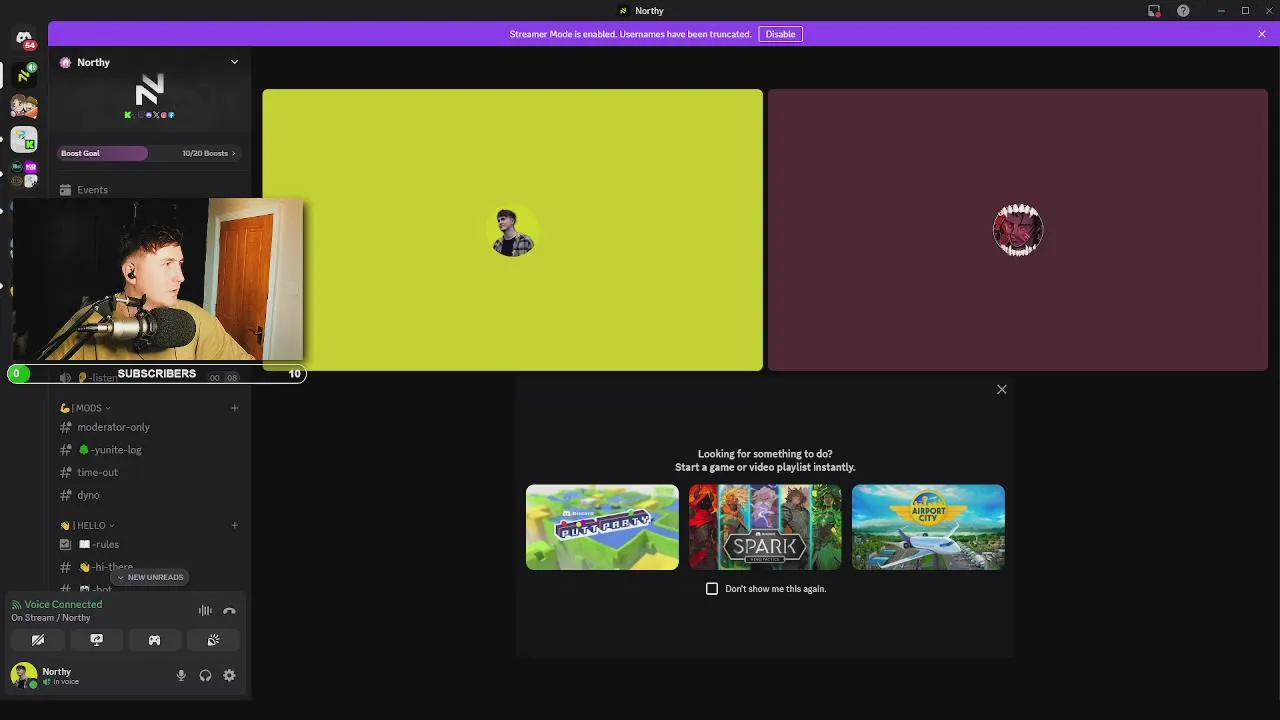Screen dimensions: 1280x720
Task: Open the soundboard button
Action: coord(213,640)
